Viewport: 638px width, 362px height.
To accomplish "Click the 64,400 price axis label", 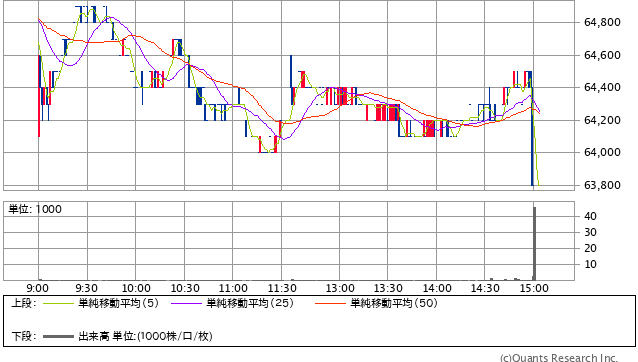I will (602, 87).
